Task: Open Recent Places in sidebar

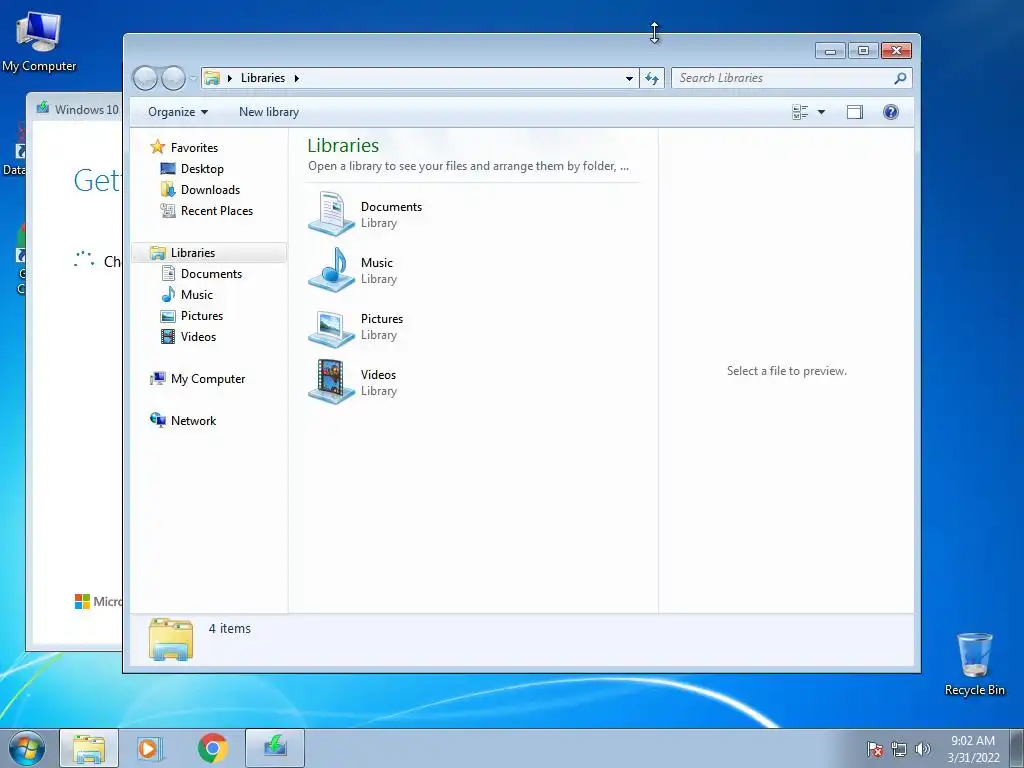Action: (x=207, y=210)
